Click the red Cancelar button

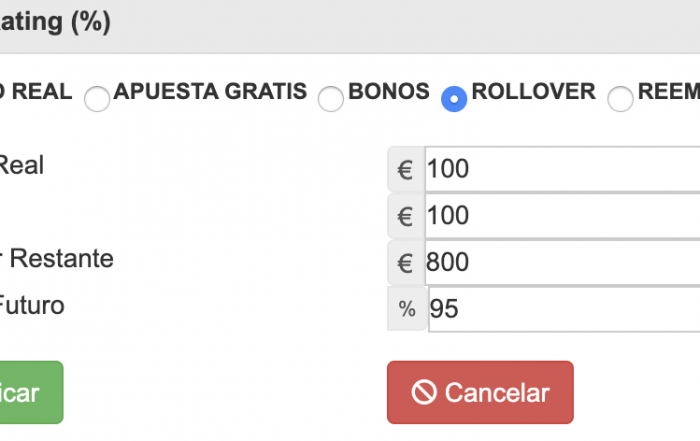pos(480,392)
